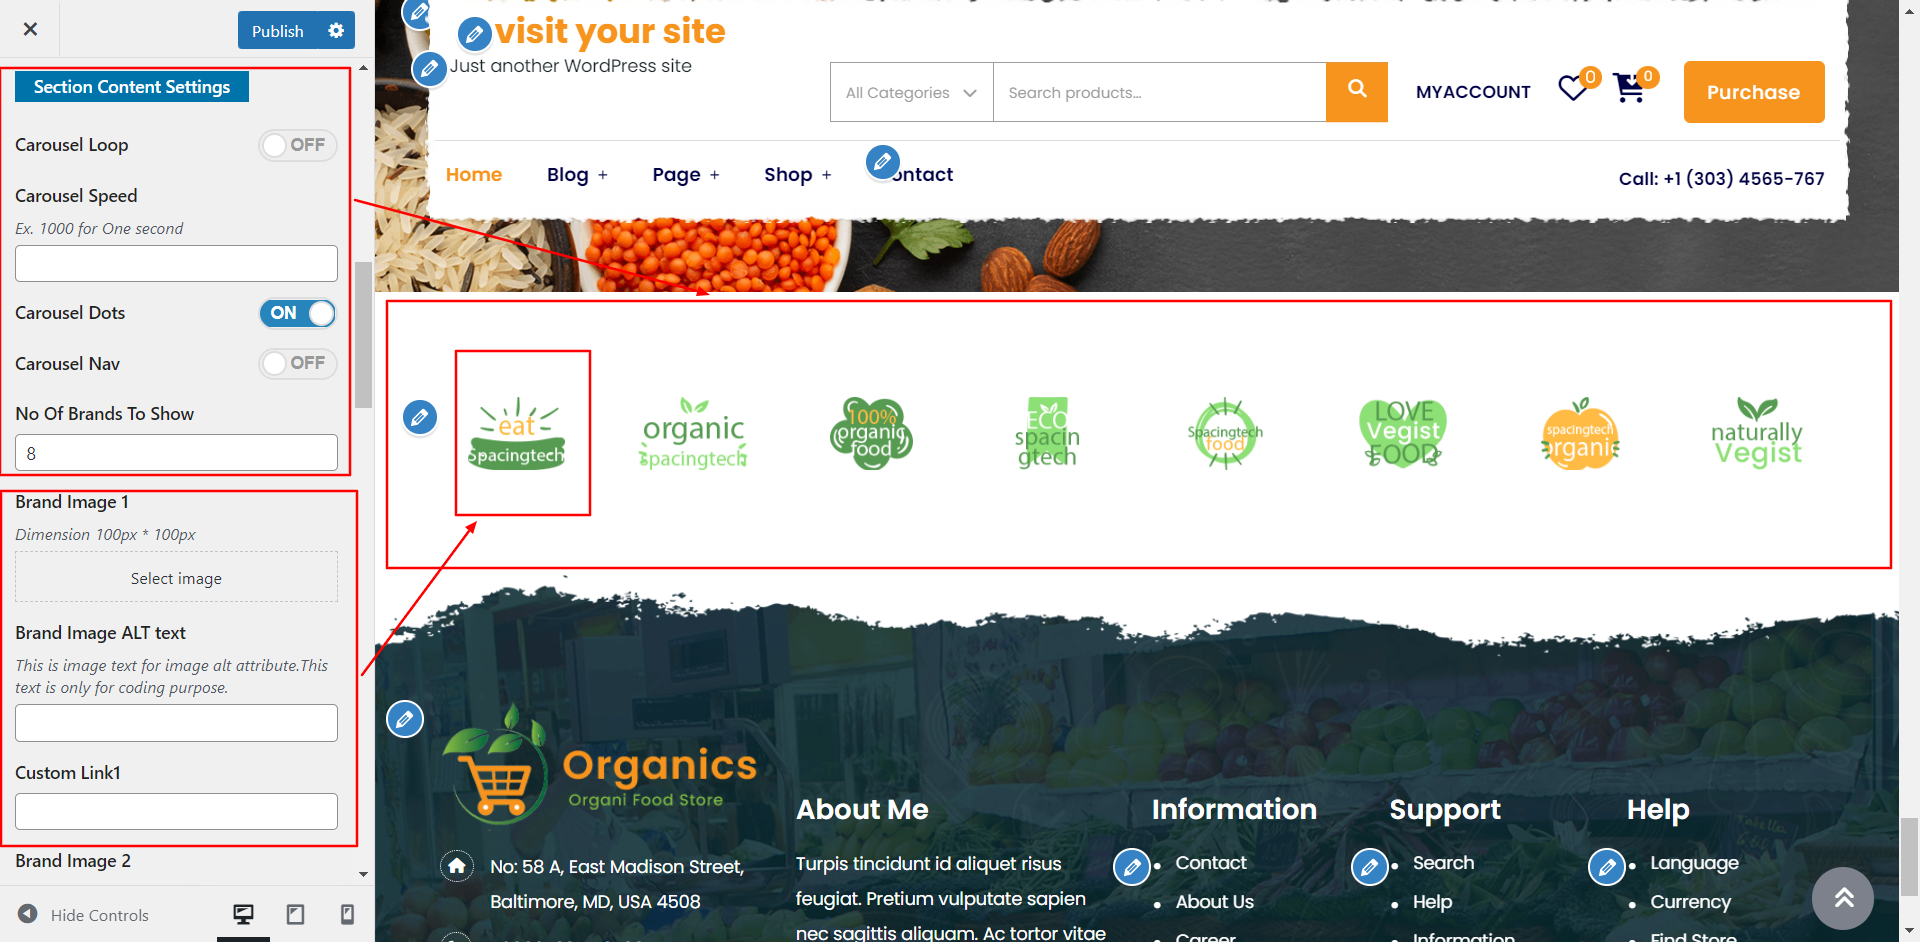Click the orange product search magnifier icon
Image resolution: width=1920 pixels, height=942 pixels.
[x=1357, y=92]
